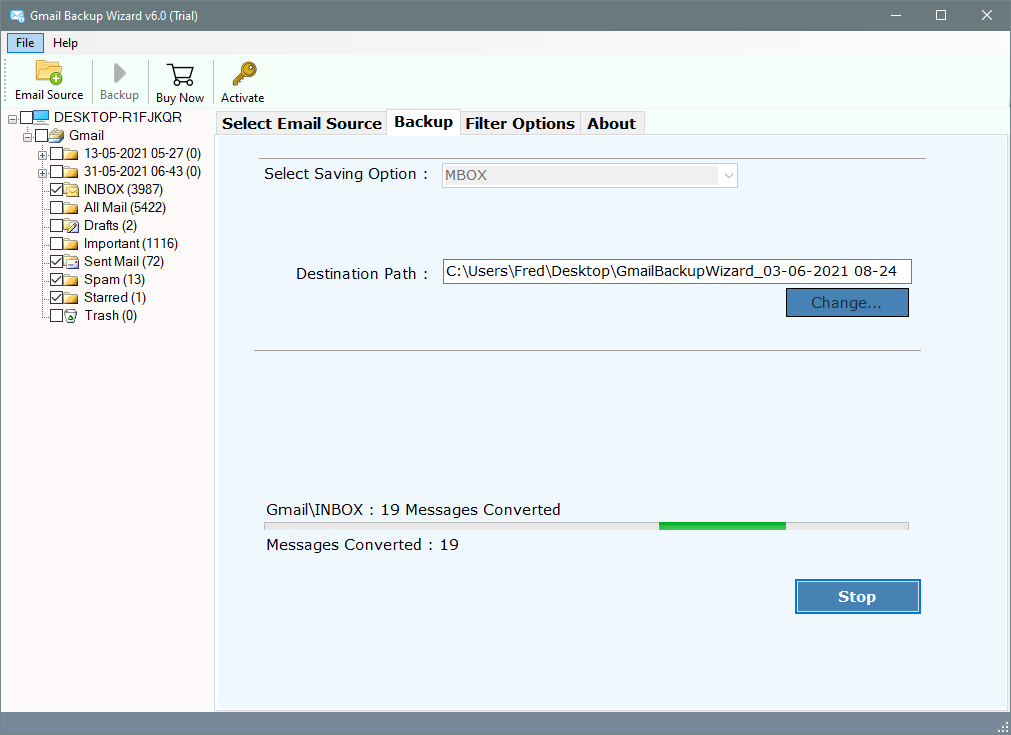This screenshot has height=735, width=1011.
Task: Click the Stop button
Action: point(857,596)
